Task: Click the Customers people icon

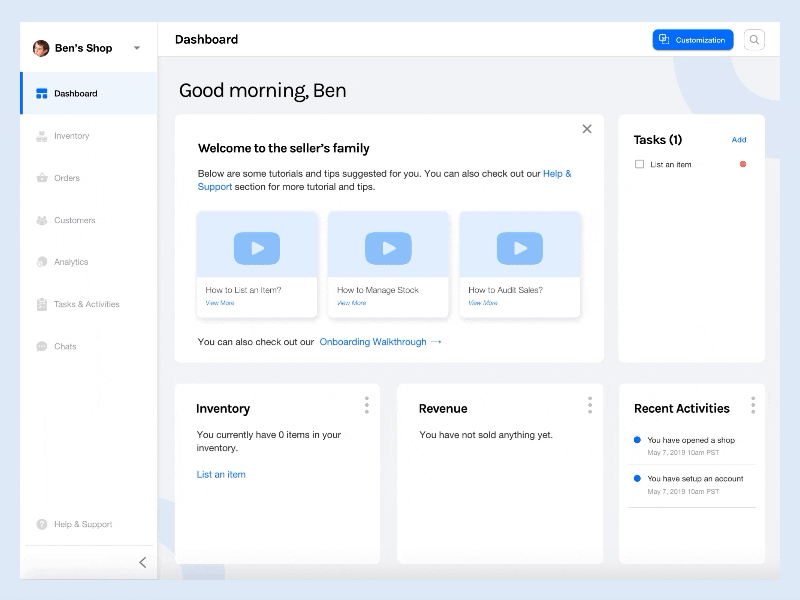Action: (x=42, y=220)
